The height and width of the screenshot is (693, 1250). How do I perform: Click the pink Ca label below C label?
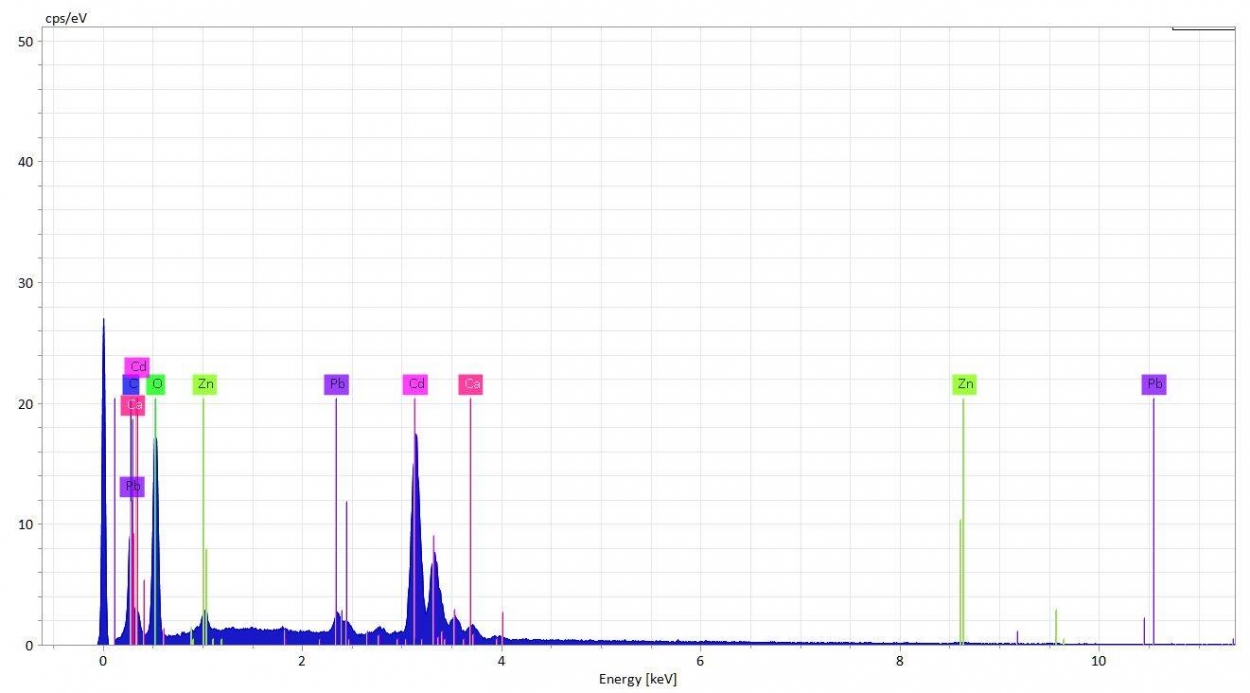(133, 405)
